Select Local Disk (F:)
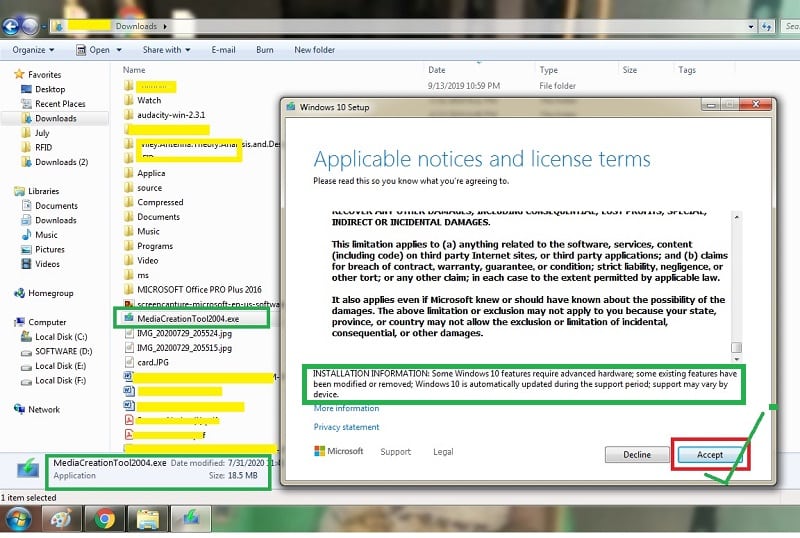The height and width of the screenshot is (538, 800). pos(60,381)
